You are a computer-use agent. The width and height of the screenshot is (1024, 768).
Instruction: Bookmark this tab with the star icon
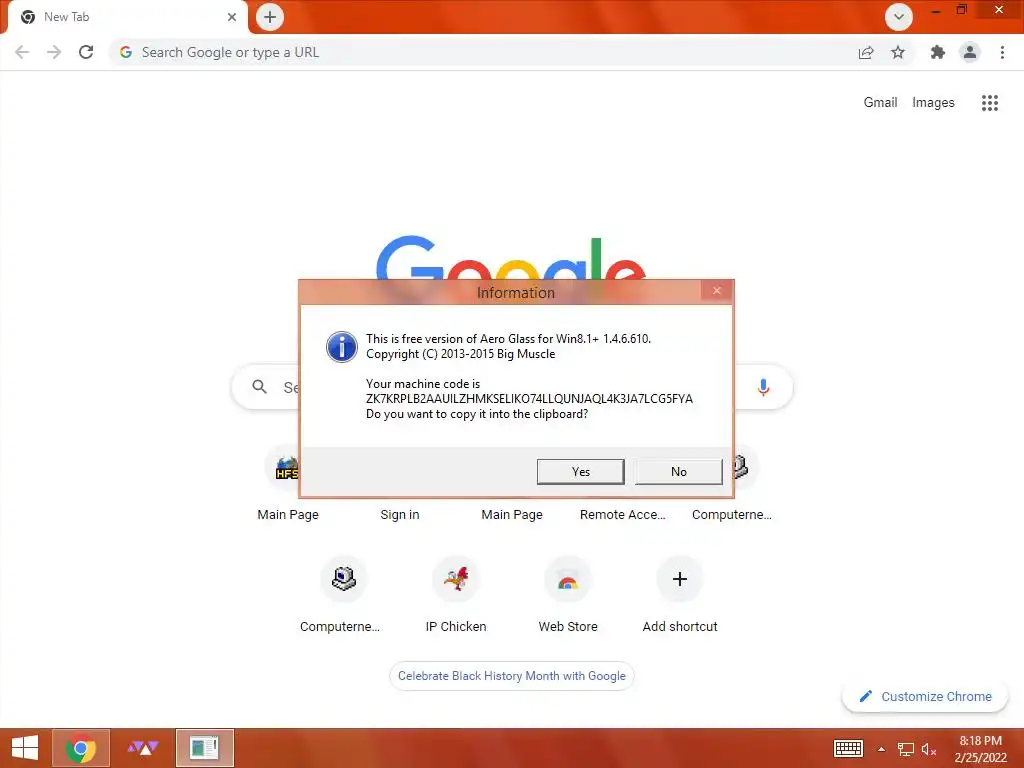[898, 52]
